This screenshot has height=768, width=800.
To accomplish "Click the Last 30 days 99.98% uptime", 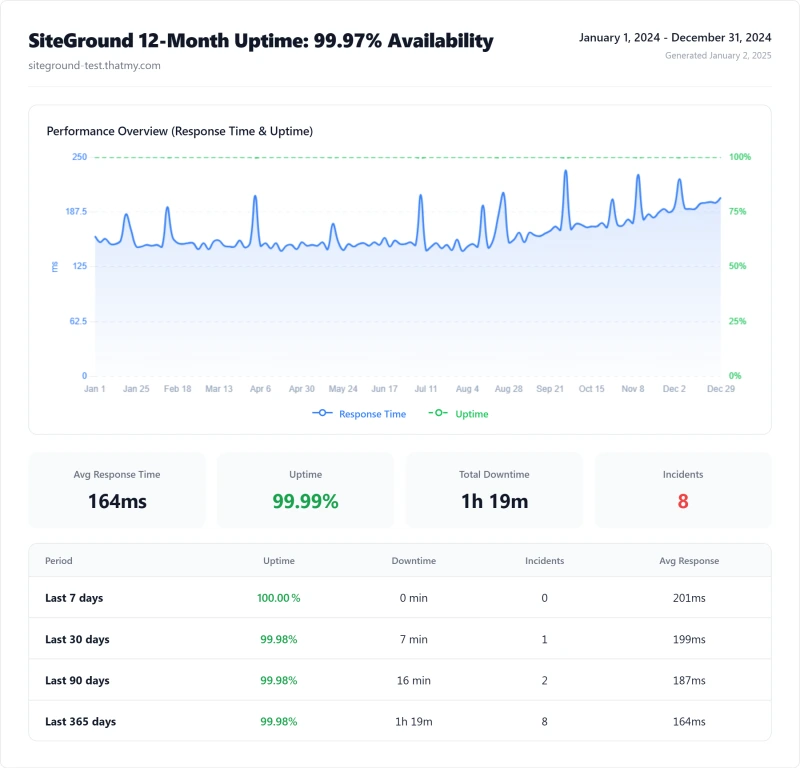I will pyautogui.click(x=279, y=639).
